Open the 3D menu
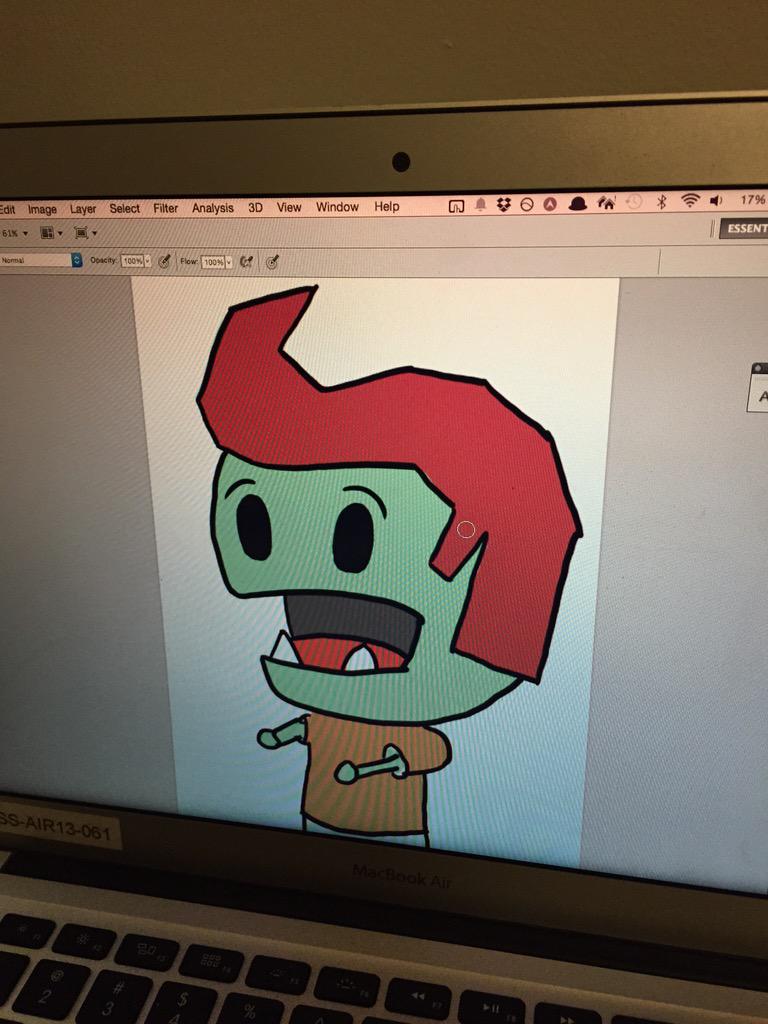The image size is (768, 1024). click(255, 207)
